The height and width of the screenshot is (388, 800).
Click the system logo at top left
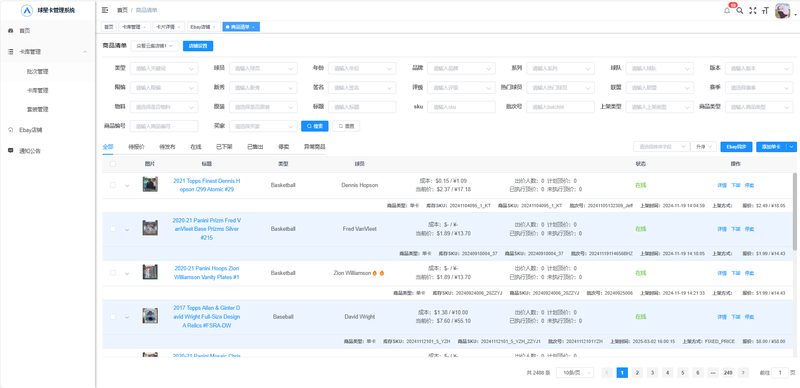pos(27,10)
